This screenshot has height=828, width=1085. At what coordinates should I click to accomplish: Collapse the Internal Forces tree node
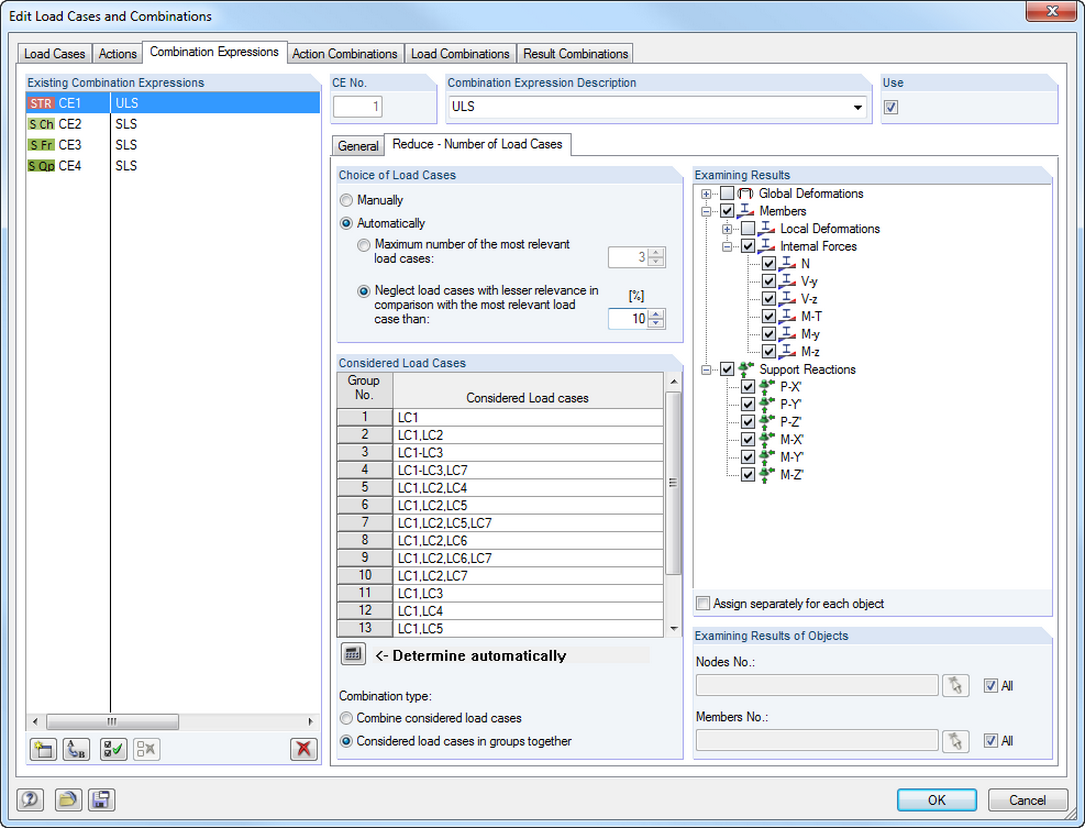click(727, 246)
